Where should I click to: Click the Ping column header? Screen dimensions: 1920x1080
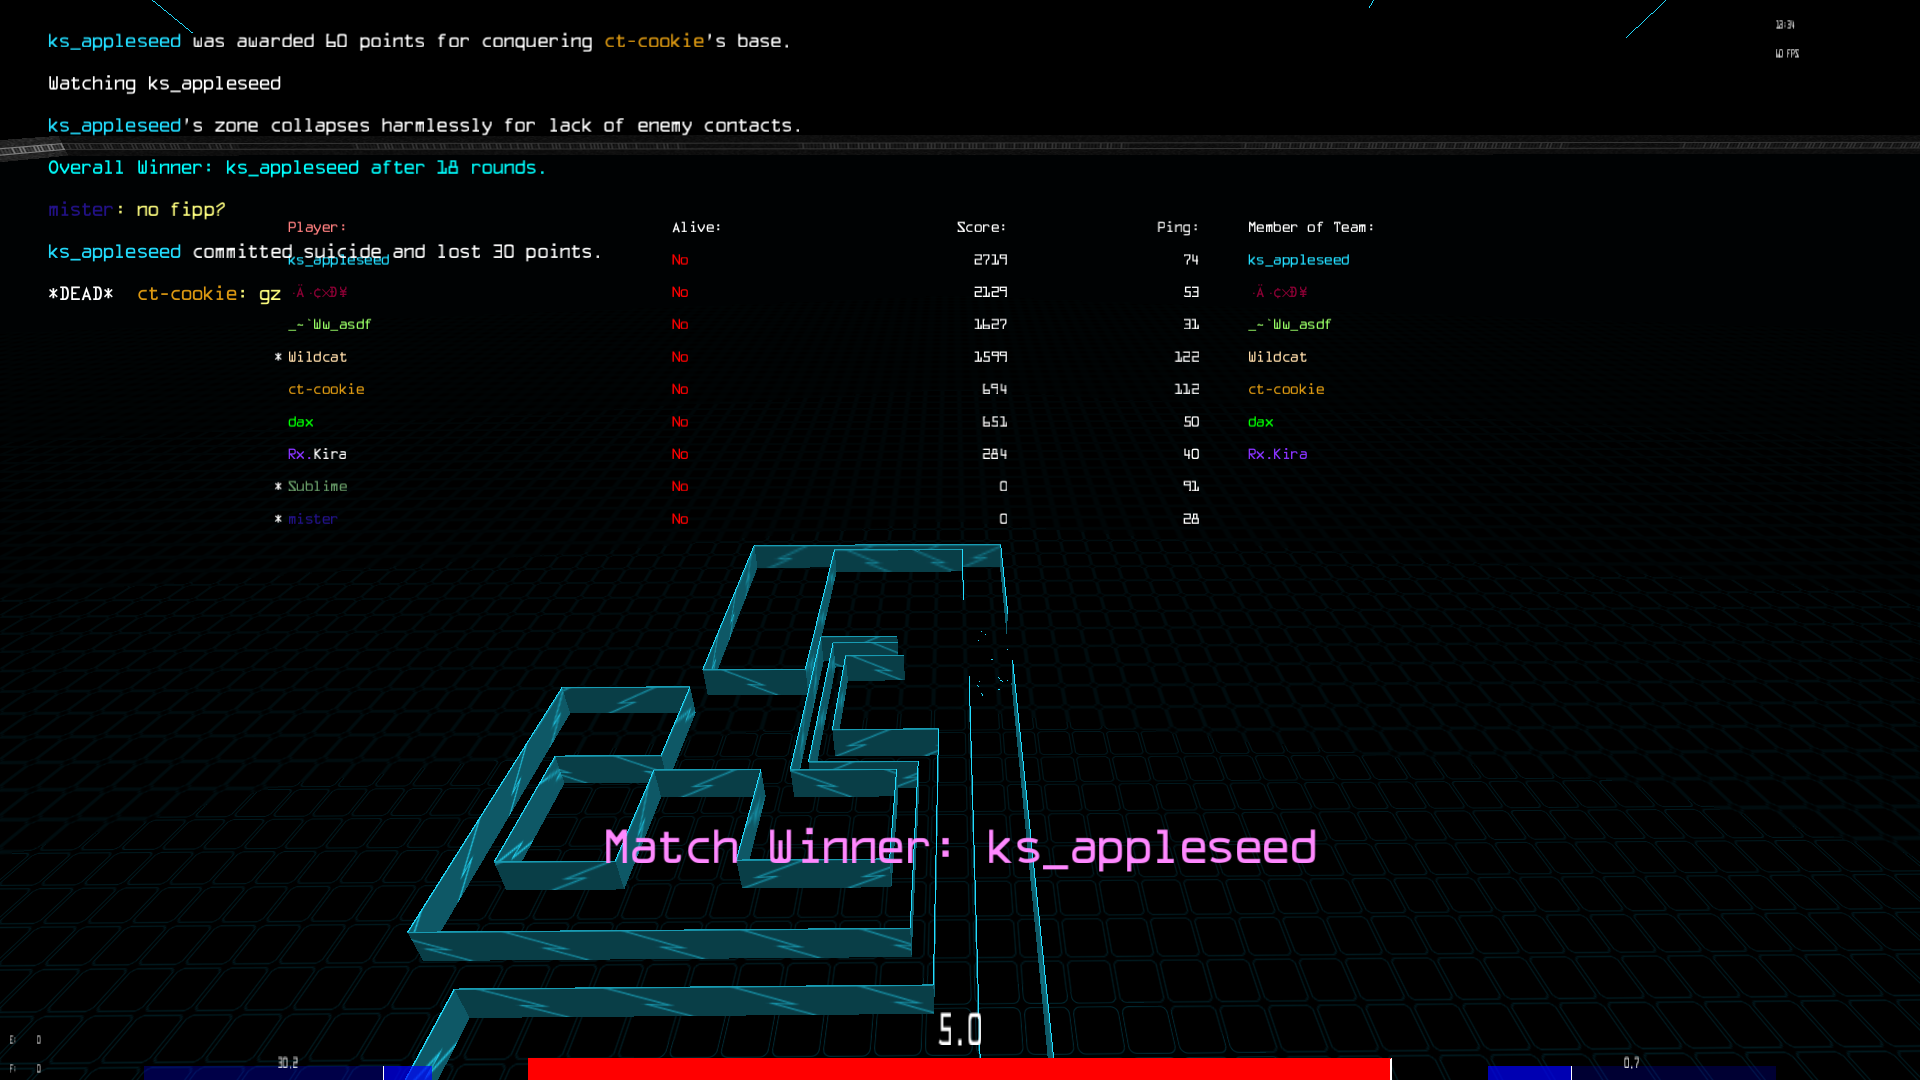pos(1176,227)
